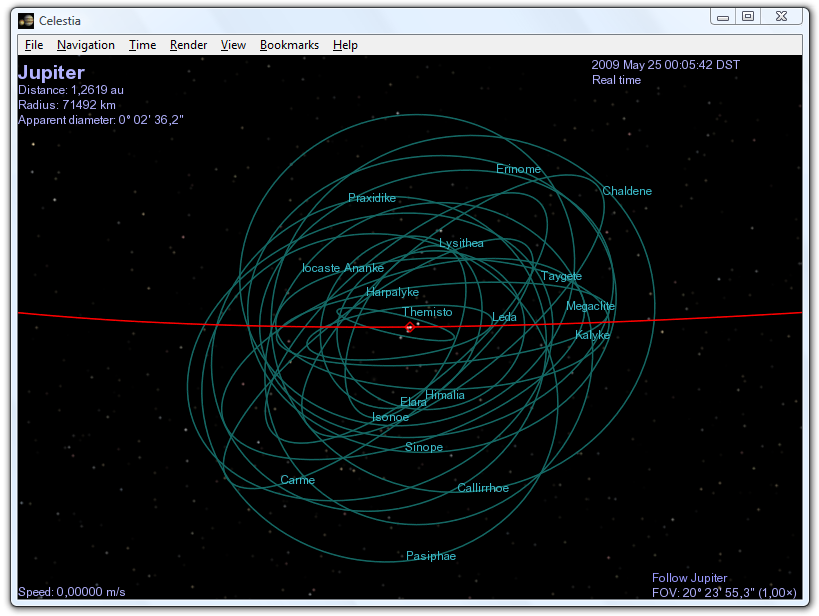The height and width of the screenshot is (616, 819).
Task: Click the FOV value readout
Action: click(724, 592)
